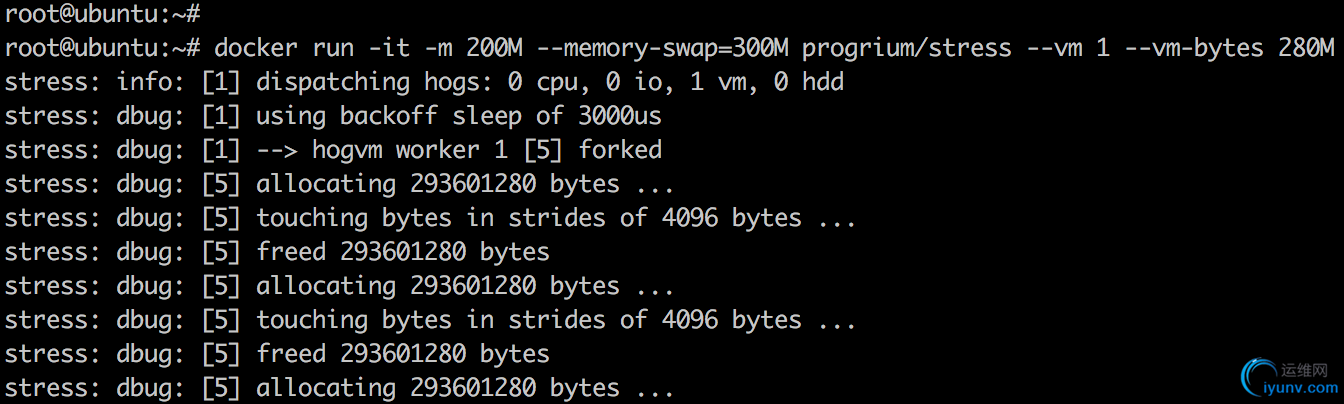The height and width of the screenshot is (404, 1344).
Task: Click the first allocating 293601280 bytes line
Action: [x=339, y=184]
